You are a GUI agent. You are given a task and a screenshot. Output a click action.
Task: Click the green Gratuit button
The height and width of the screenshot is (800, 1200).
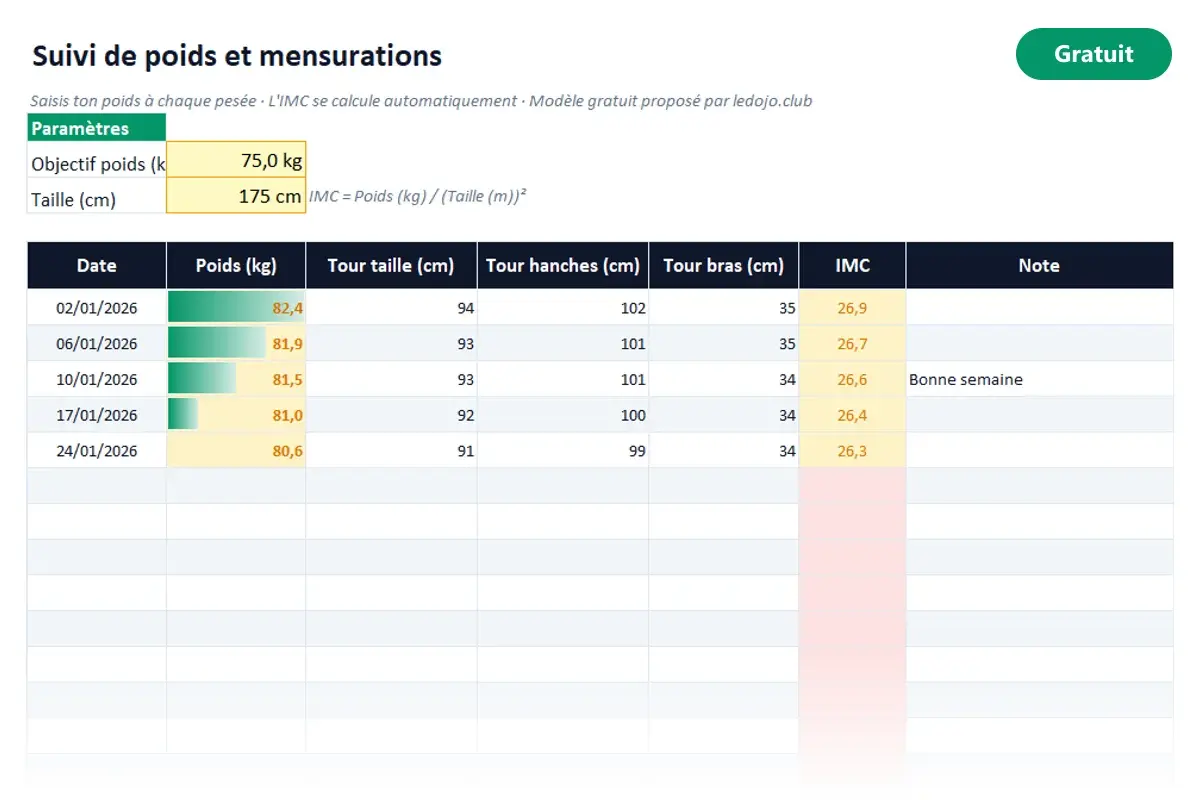click(x=1093, y=54)
